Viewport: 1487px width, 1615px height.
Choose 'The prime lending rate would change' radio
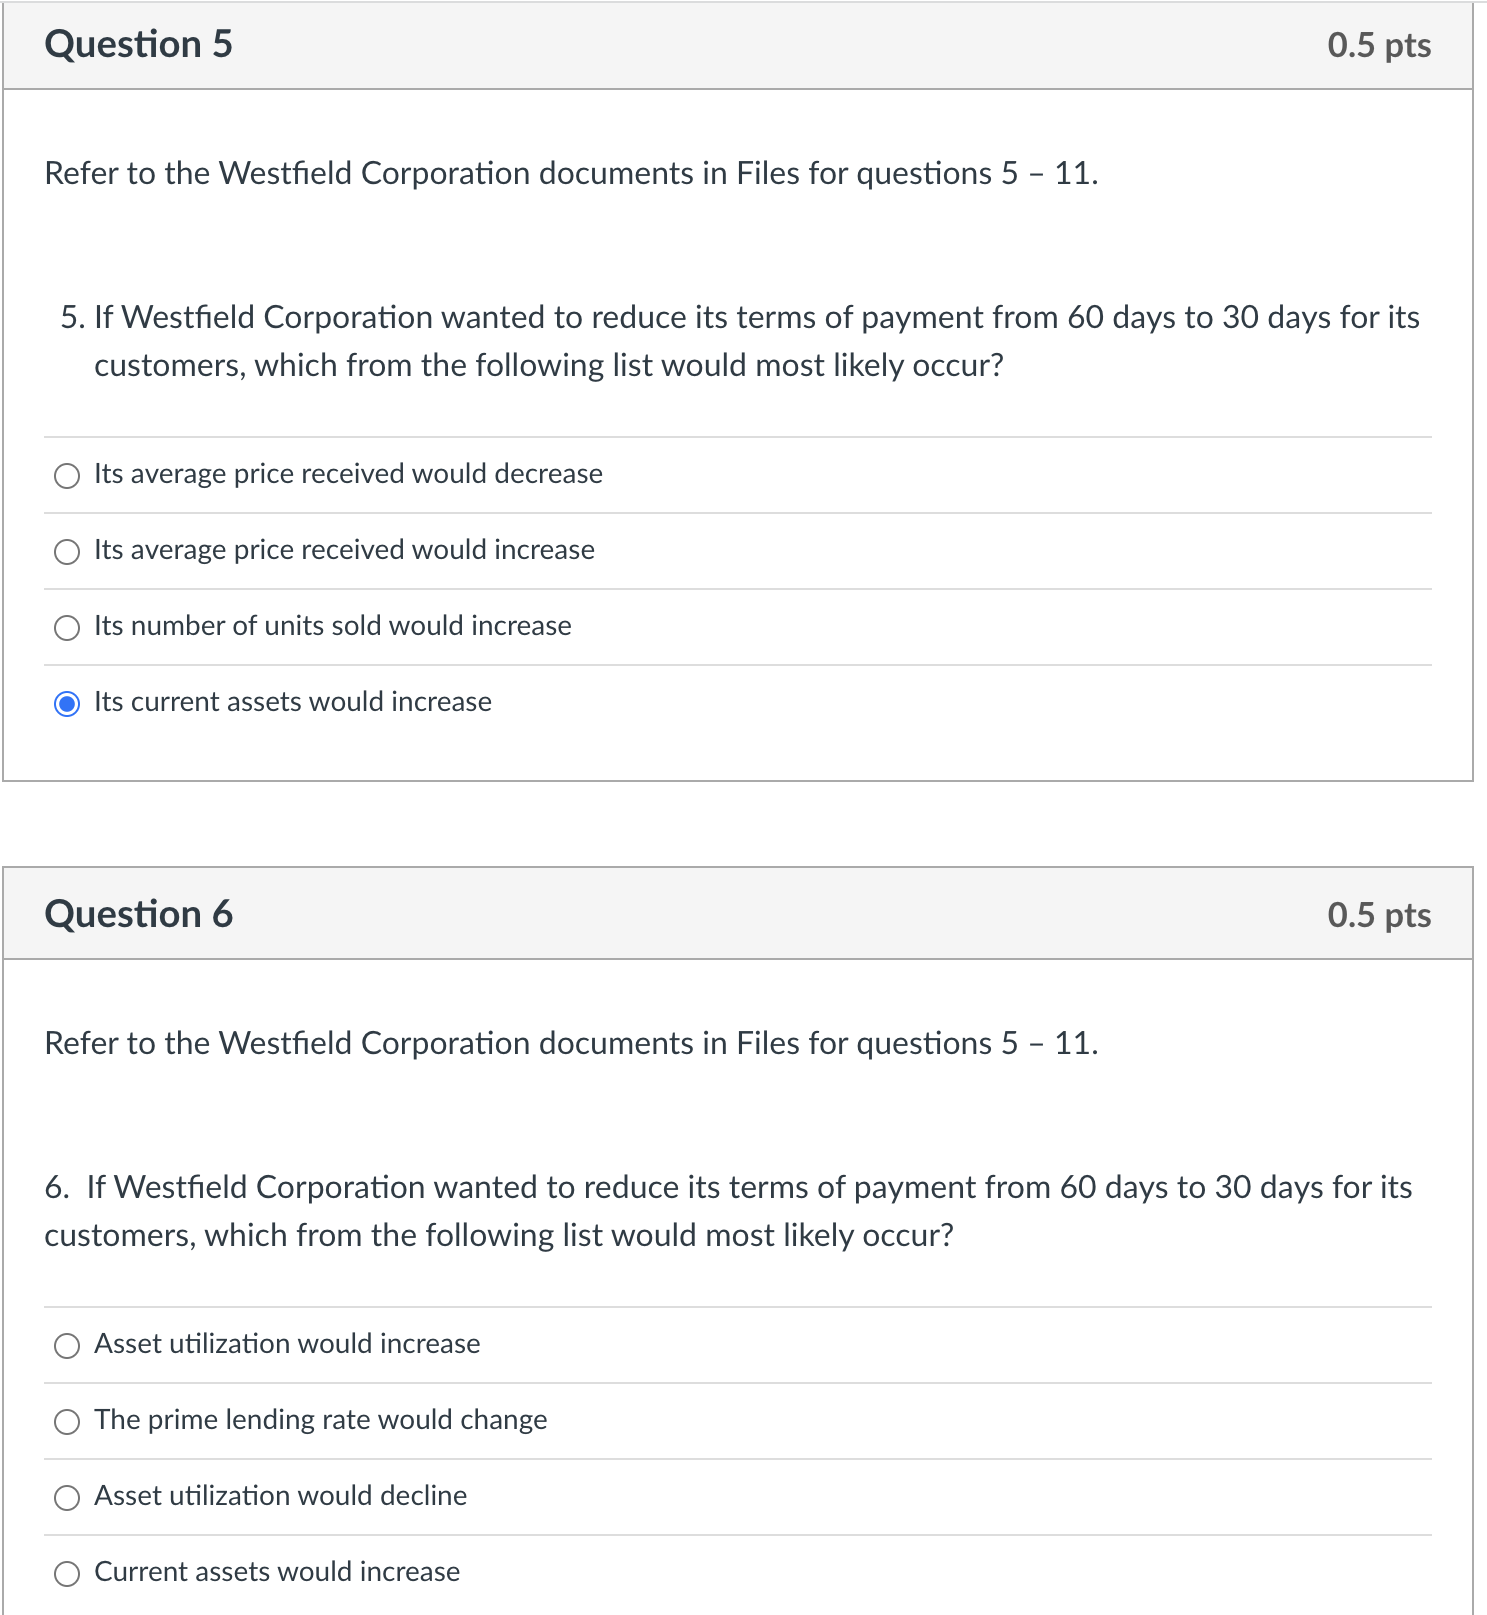(67, 1422)
